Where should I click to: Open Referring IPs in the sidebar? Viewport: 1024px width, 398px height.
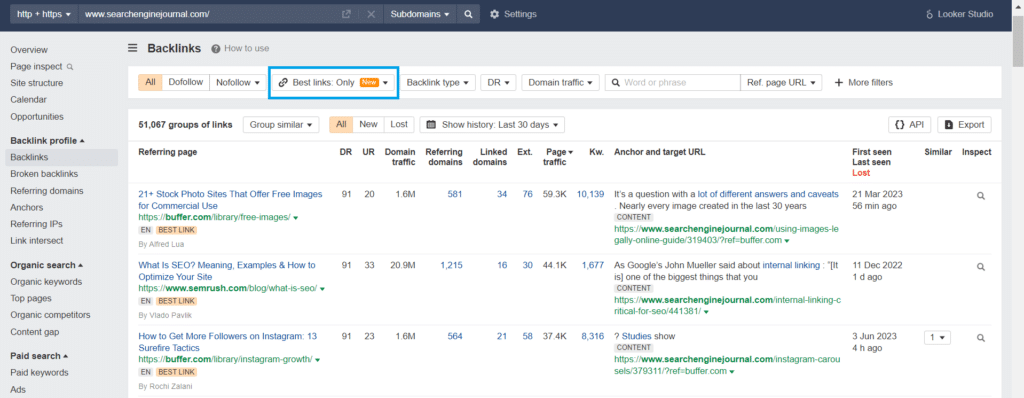click(37, 224)
